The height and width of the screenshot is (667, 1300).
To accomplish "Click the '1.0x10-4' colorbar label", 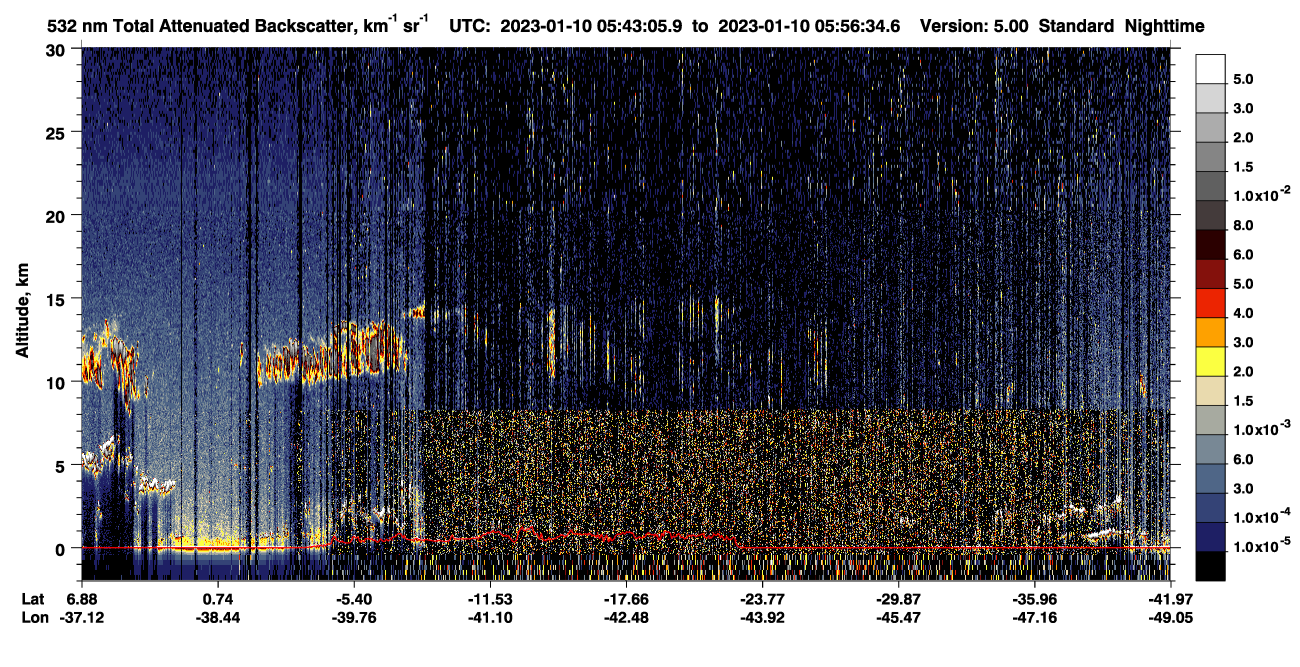I will coord(1263,517).
